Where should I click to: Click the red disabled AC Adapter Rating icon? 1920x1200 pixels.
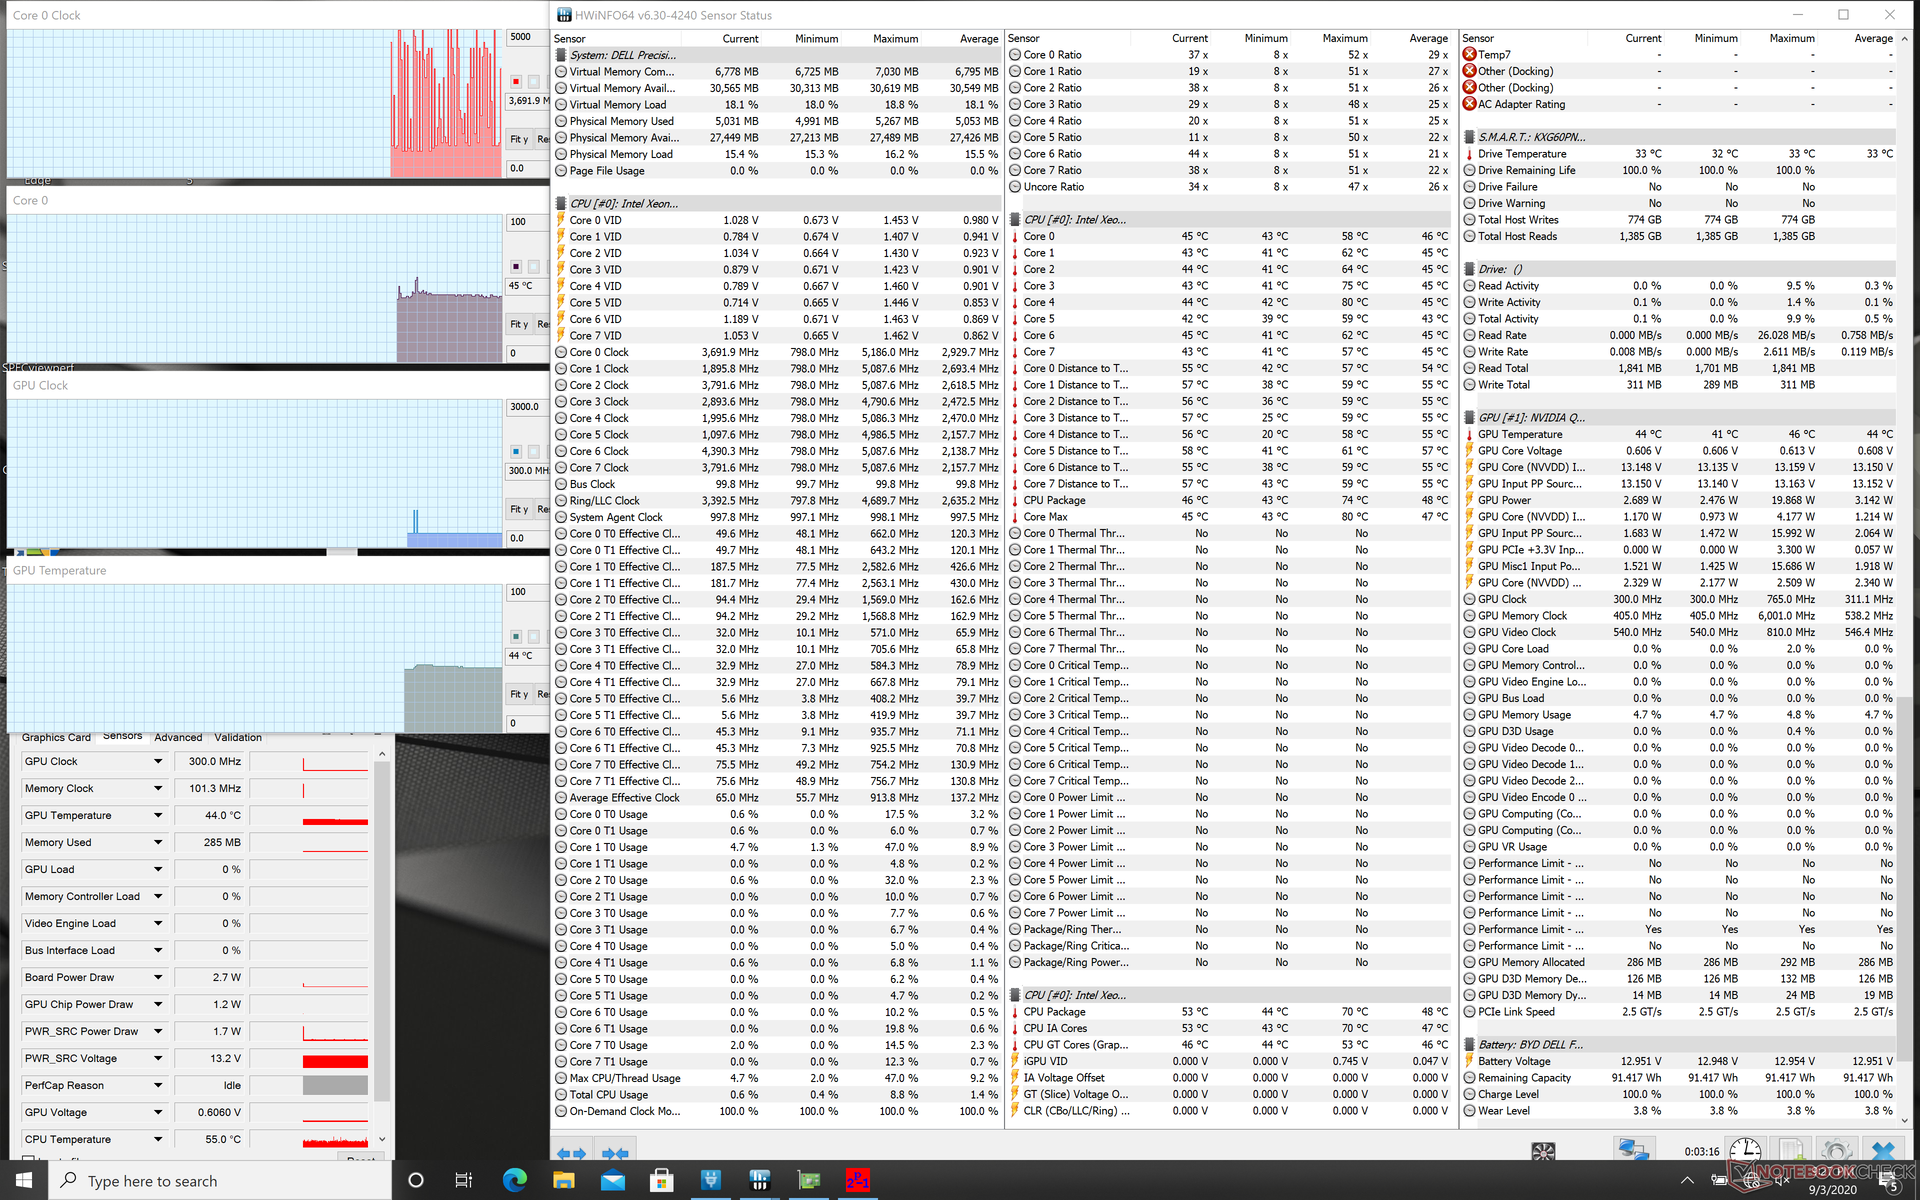1469,104
